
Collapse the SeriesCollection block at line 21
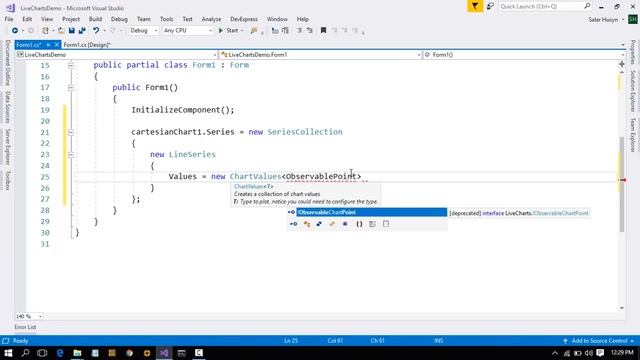pos(71,132)
